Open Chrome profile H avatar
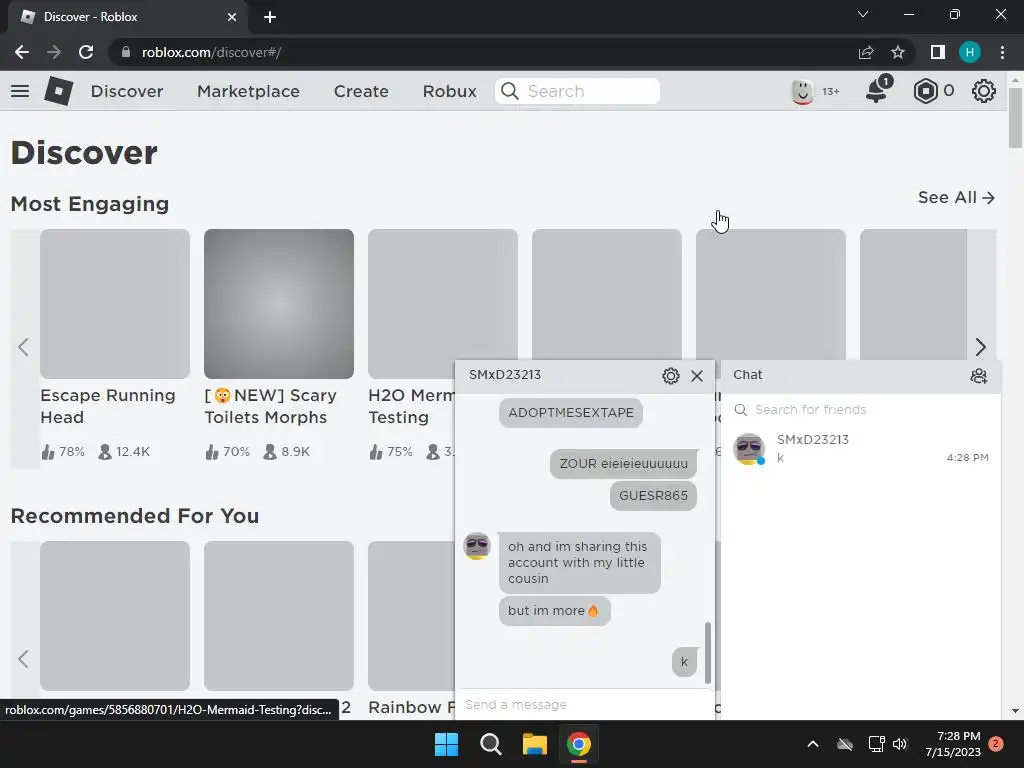The width and height of the screenshot is (1024, 768). coord(970,52)
